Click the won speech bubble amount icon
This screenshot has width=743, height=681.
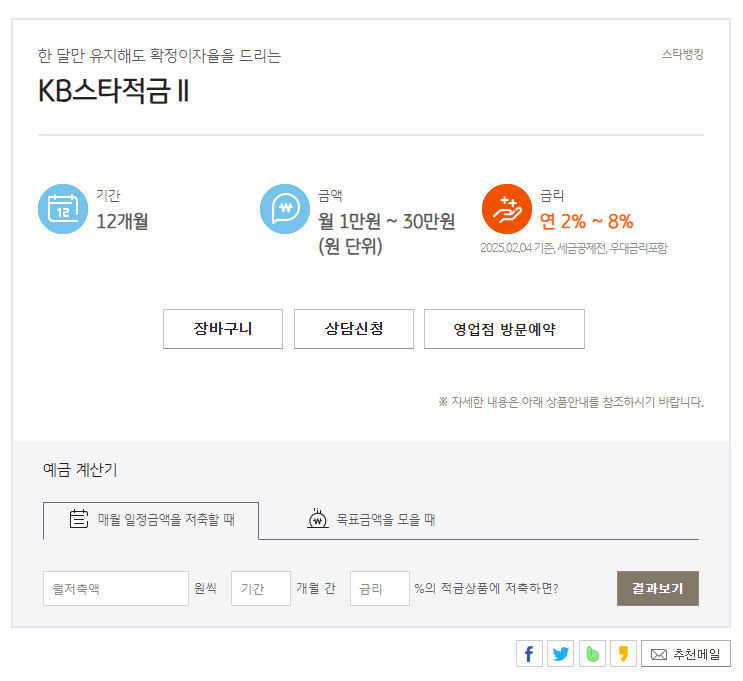[285, 209]
